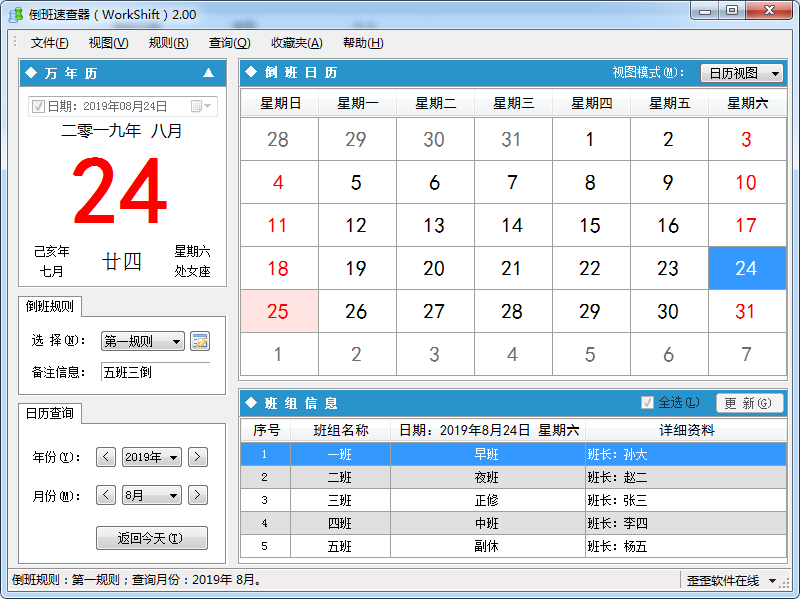The height and width of the screenshot is (599, 800).
Task: Click the 序号 column header
Action: [266, 430]
